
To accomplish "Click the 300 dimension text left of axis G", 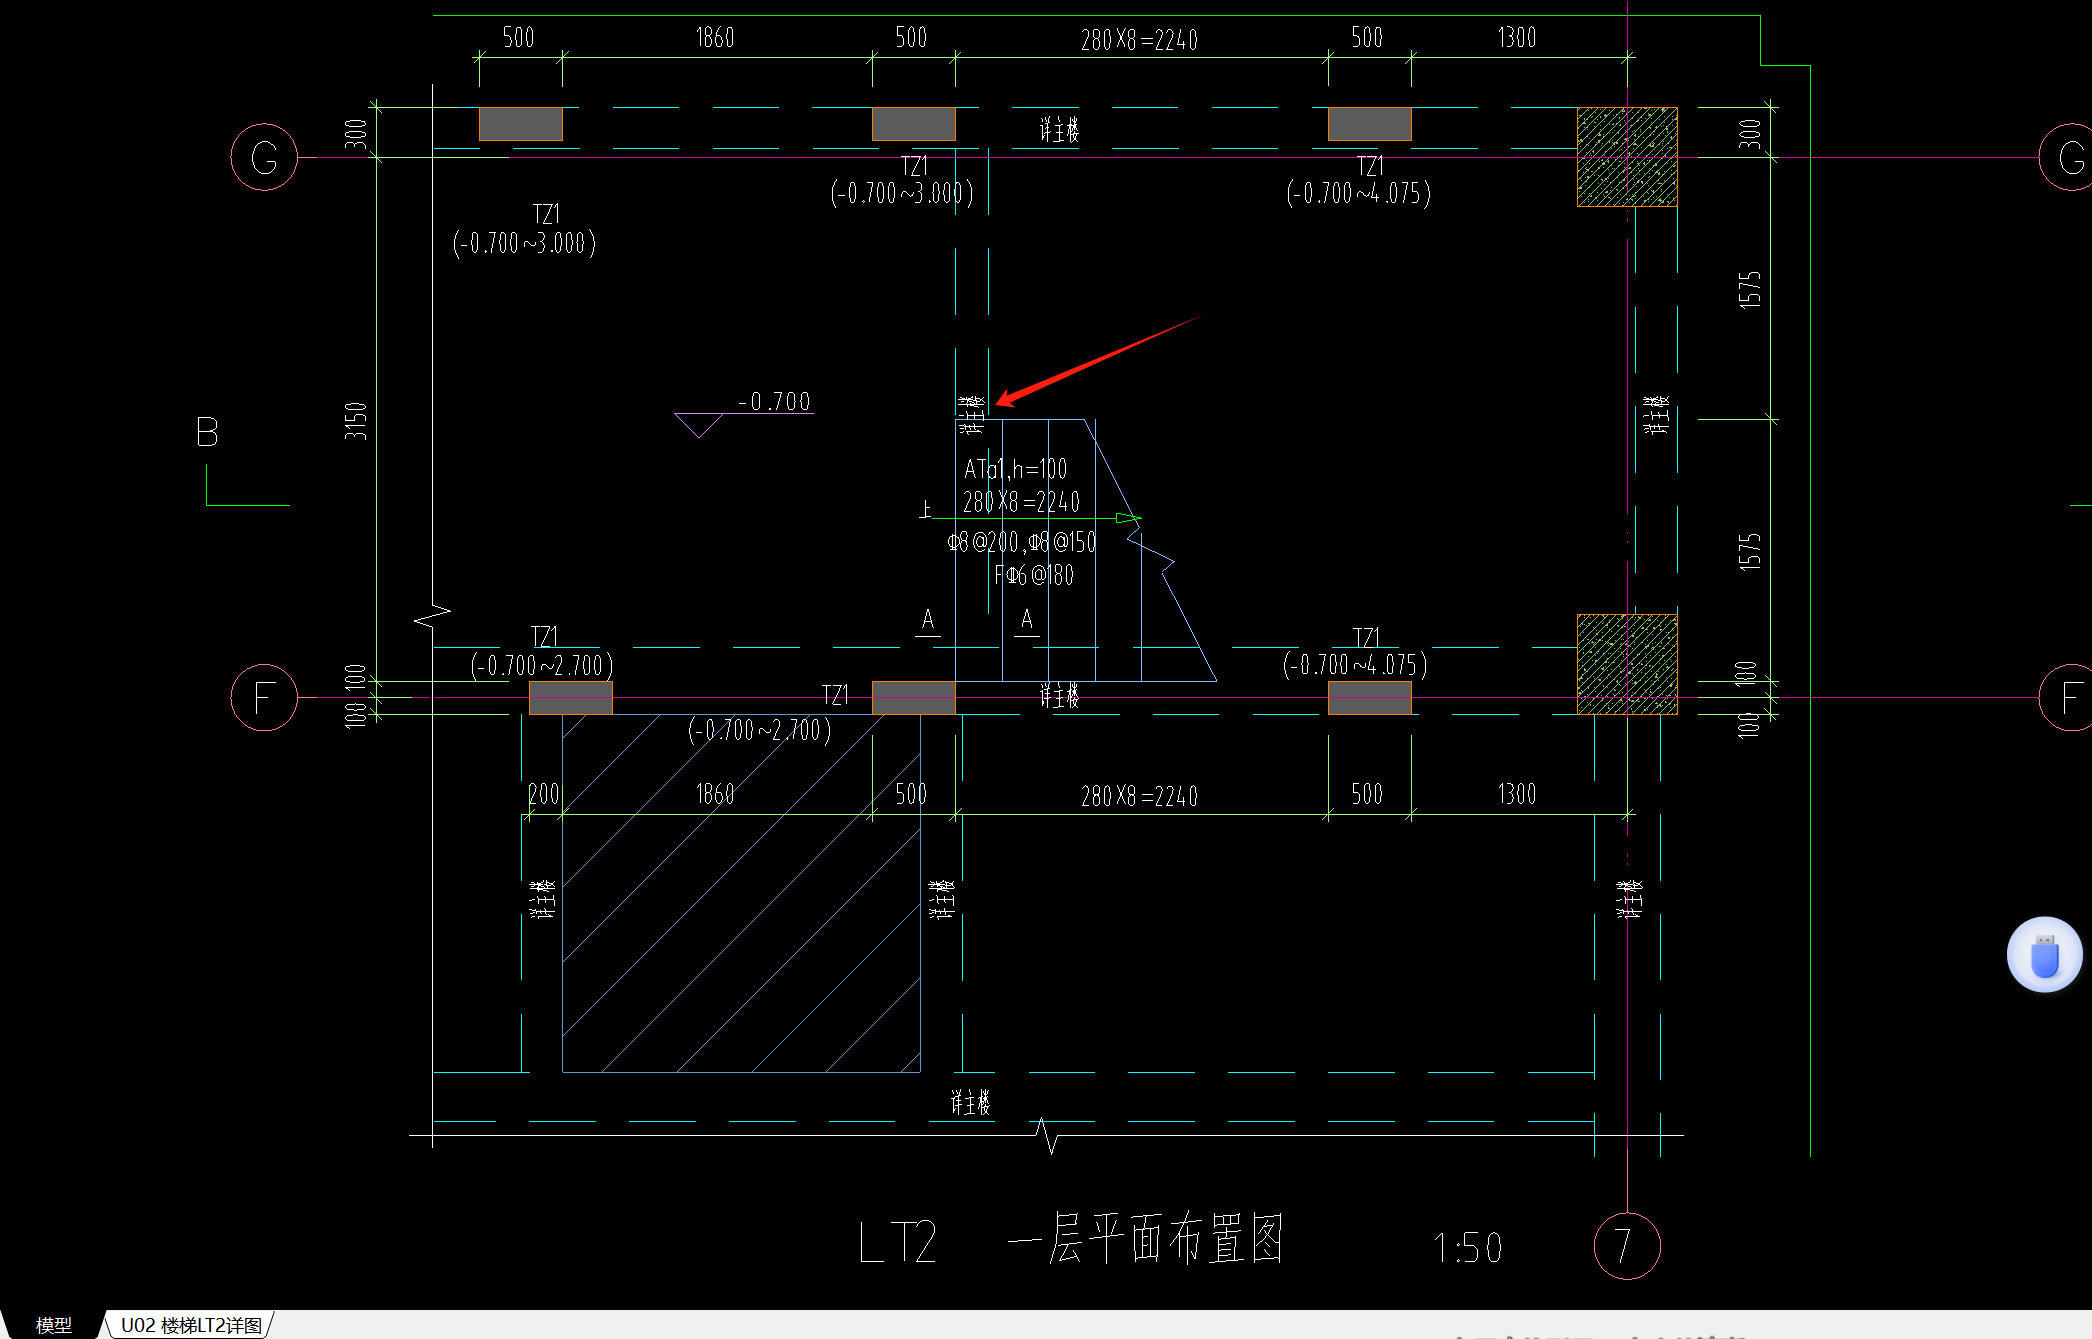I will (x=356, y=133).
